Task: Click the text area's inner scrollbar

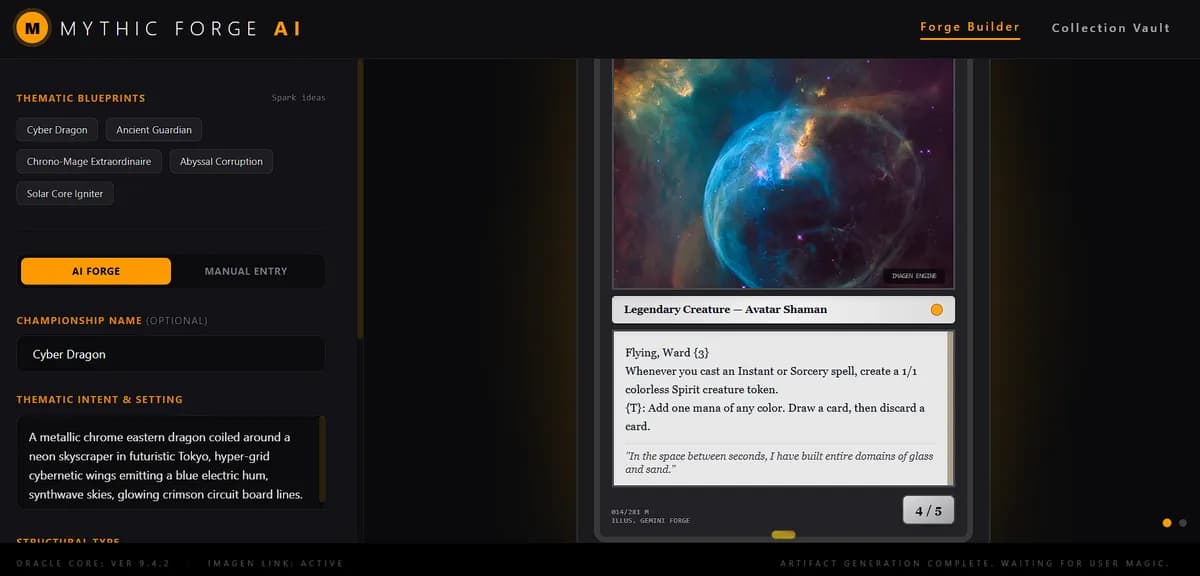Action: click(322, 460)
